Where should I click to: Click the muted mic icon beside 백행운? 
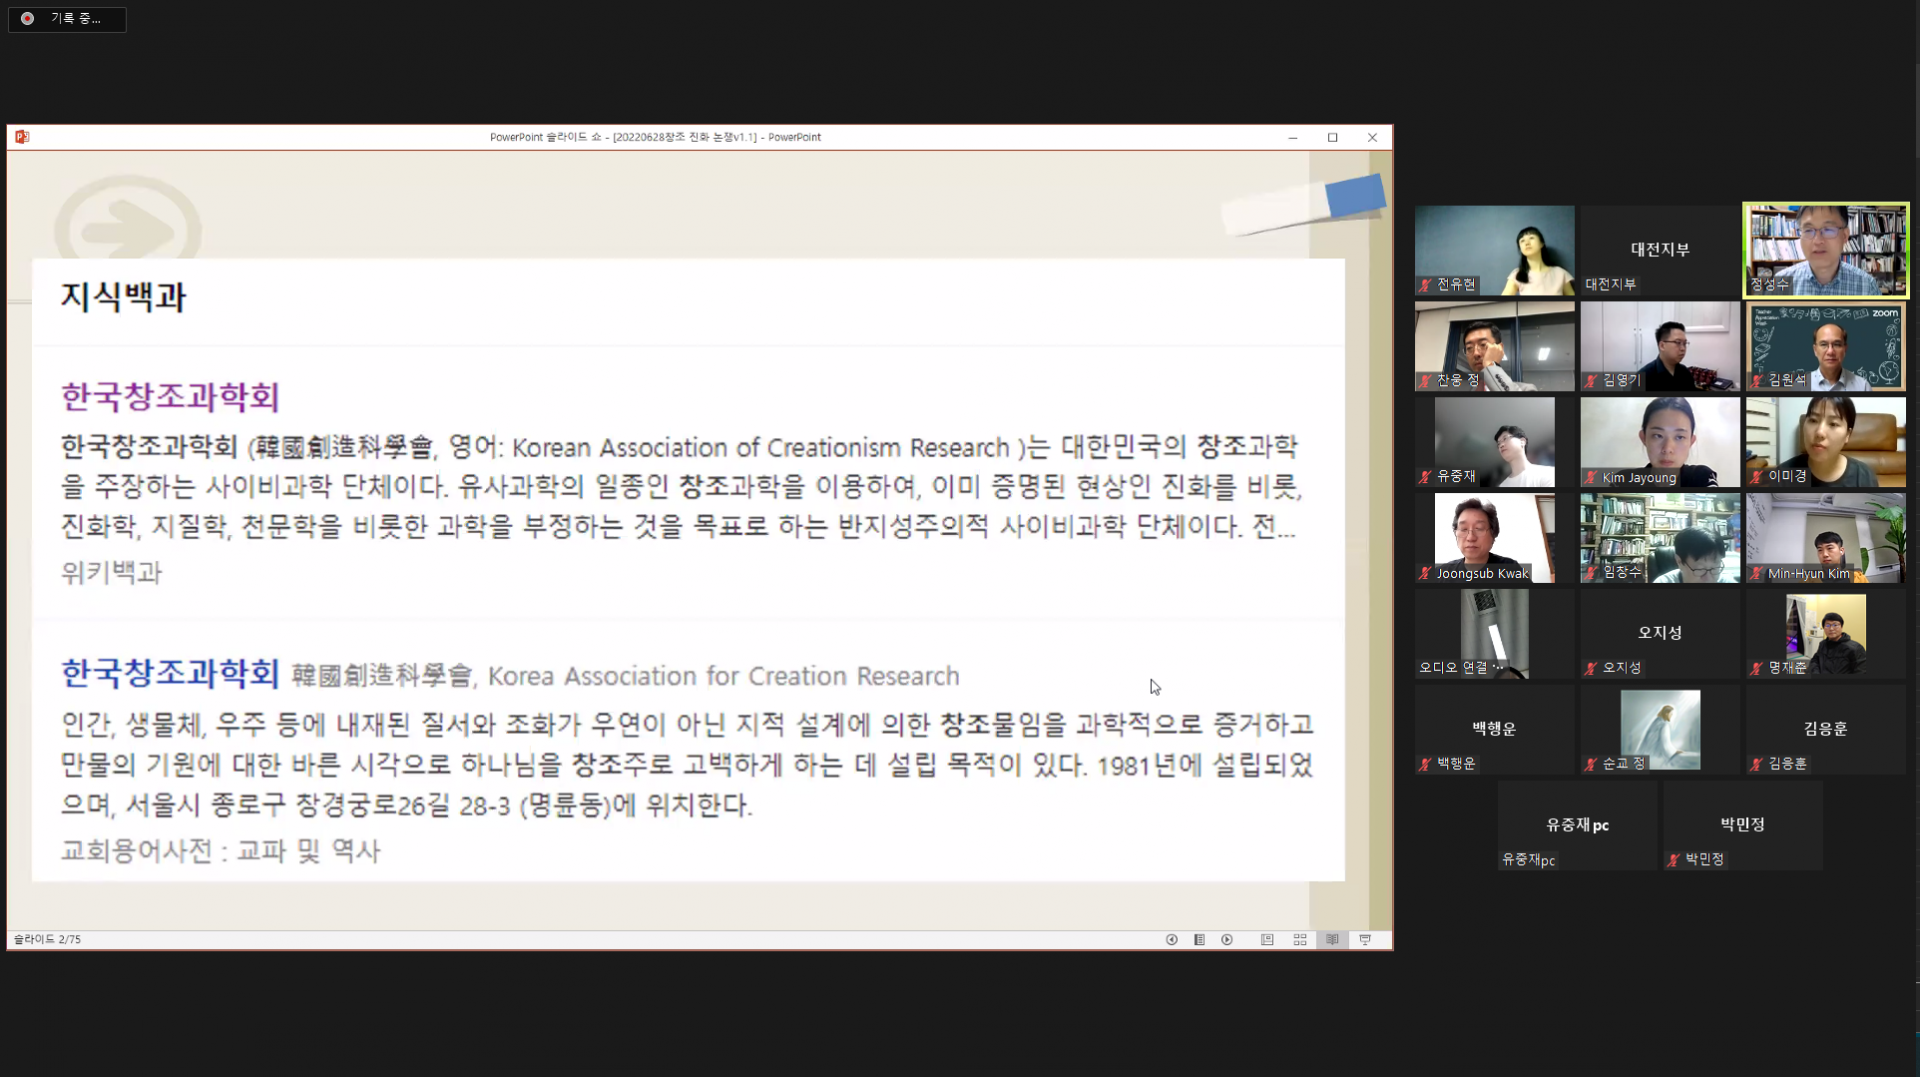click(1426, 764)
